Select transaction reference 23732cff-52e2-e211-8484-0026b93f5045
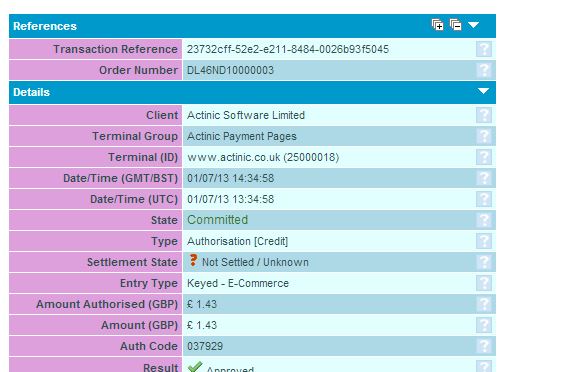Viewport: 570px width, 372px height. point(288,49)
